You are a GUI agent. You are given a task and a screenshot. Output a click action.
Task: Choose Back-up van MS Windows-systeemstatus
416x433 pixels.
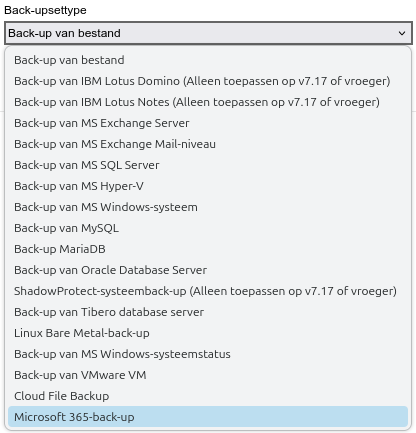click(208, 354)
